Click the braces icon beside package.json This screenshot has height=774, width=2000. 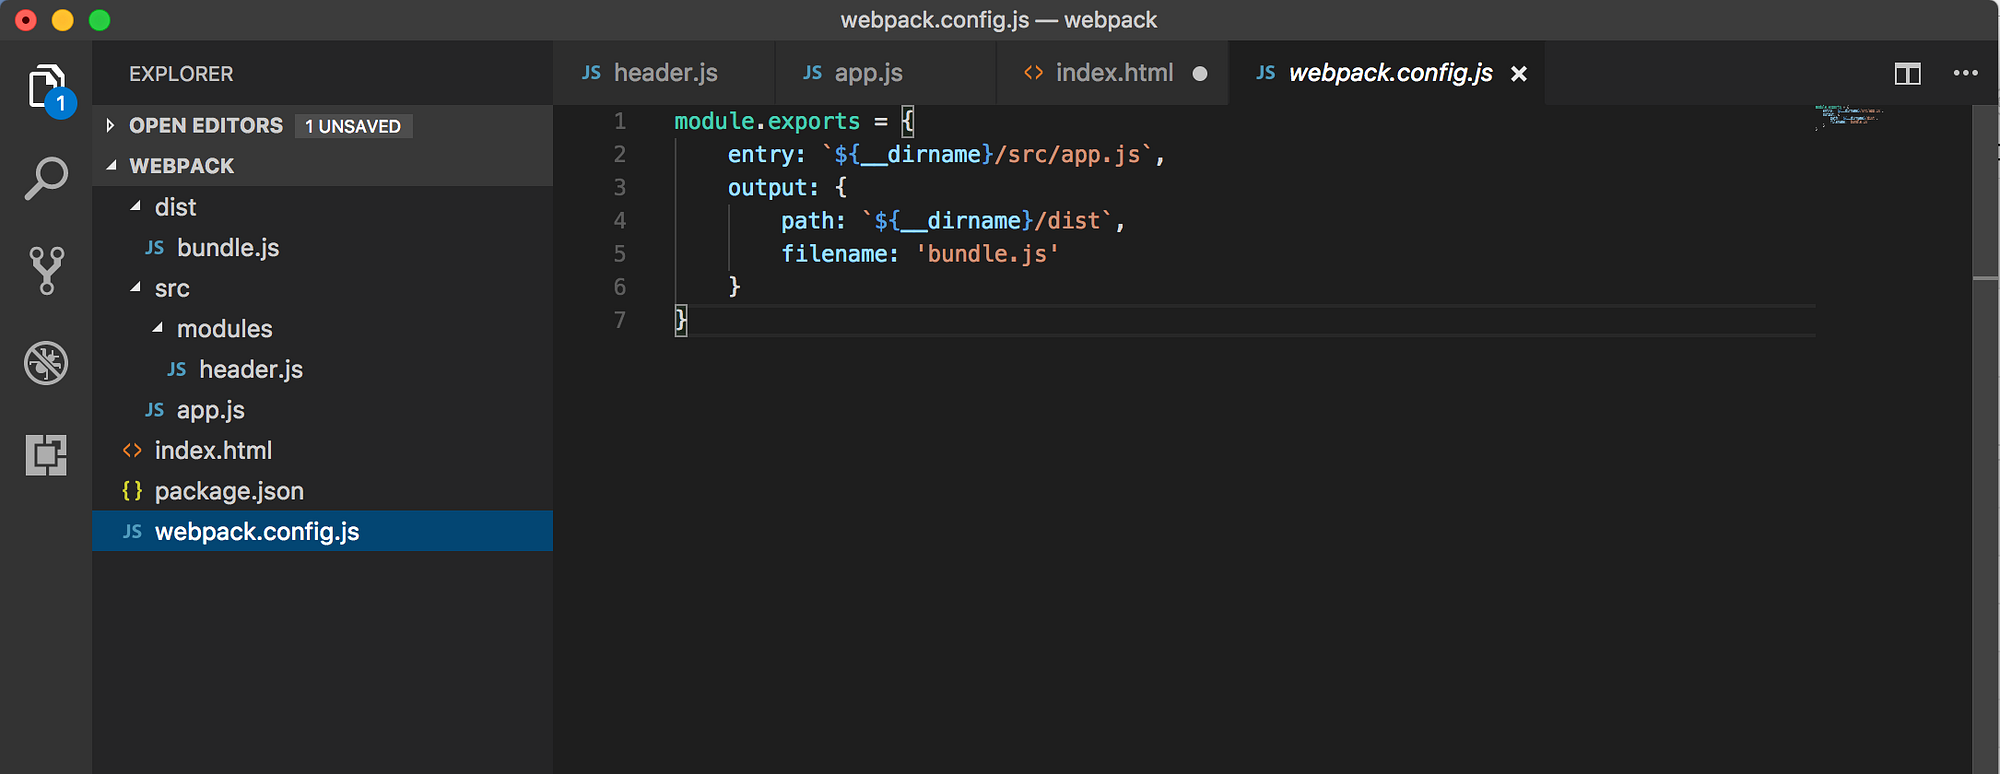(x=132, y=491)
